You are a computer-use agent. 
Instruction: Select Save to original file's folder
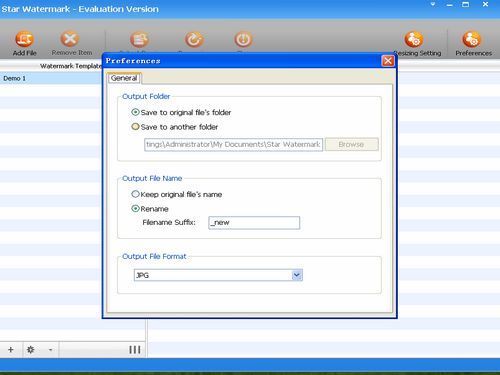[x=181, y=112]
